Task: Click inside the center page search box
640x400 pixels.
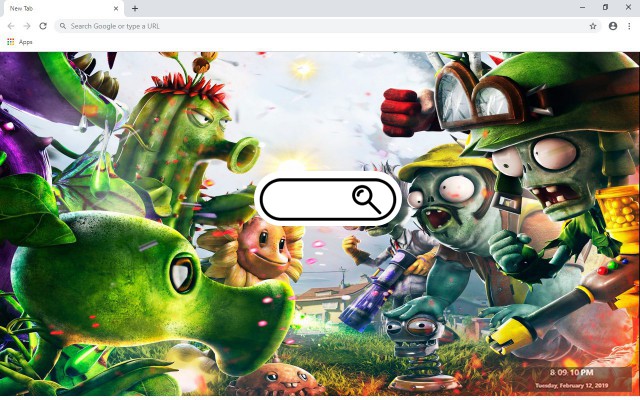Action: click(328, 199)
